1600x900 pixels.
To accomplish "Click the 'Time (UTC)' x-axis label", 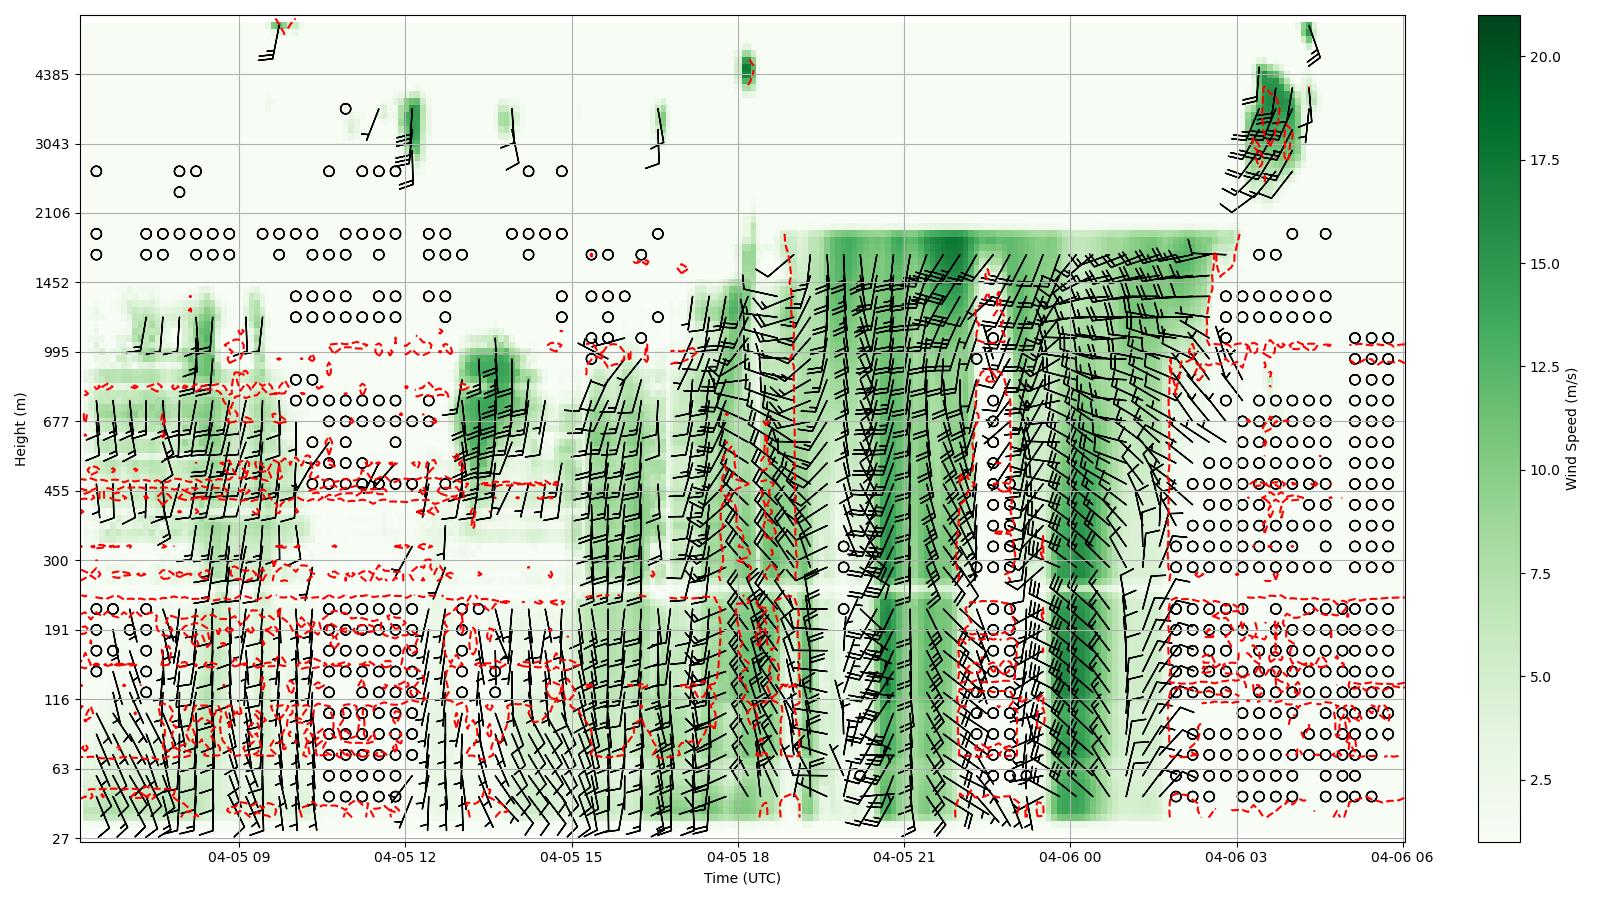I will coord(742,878).
